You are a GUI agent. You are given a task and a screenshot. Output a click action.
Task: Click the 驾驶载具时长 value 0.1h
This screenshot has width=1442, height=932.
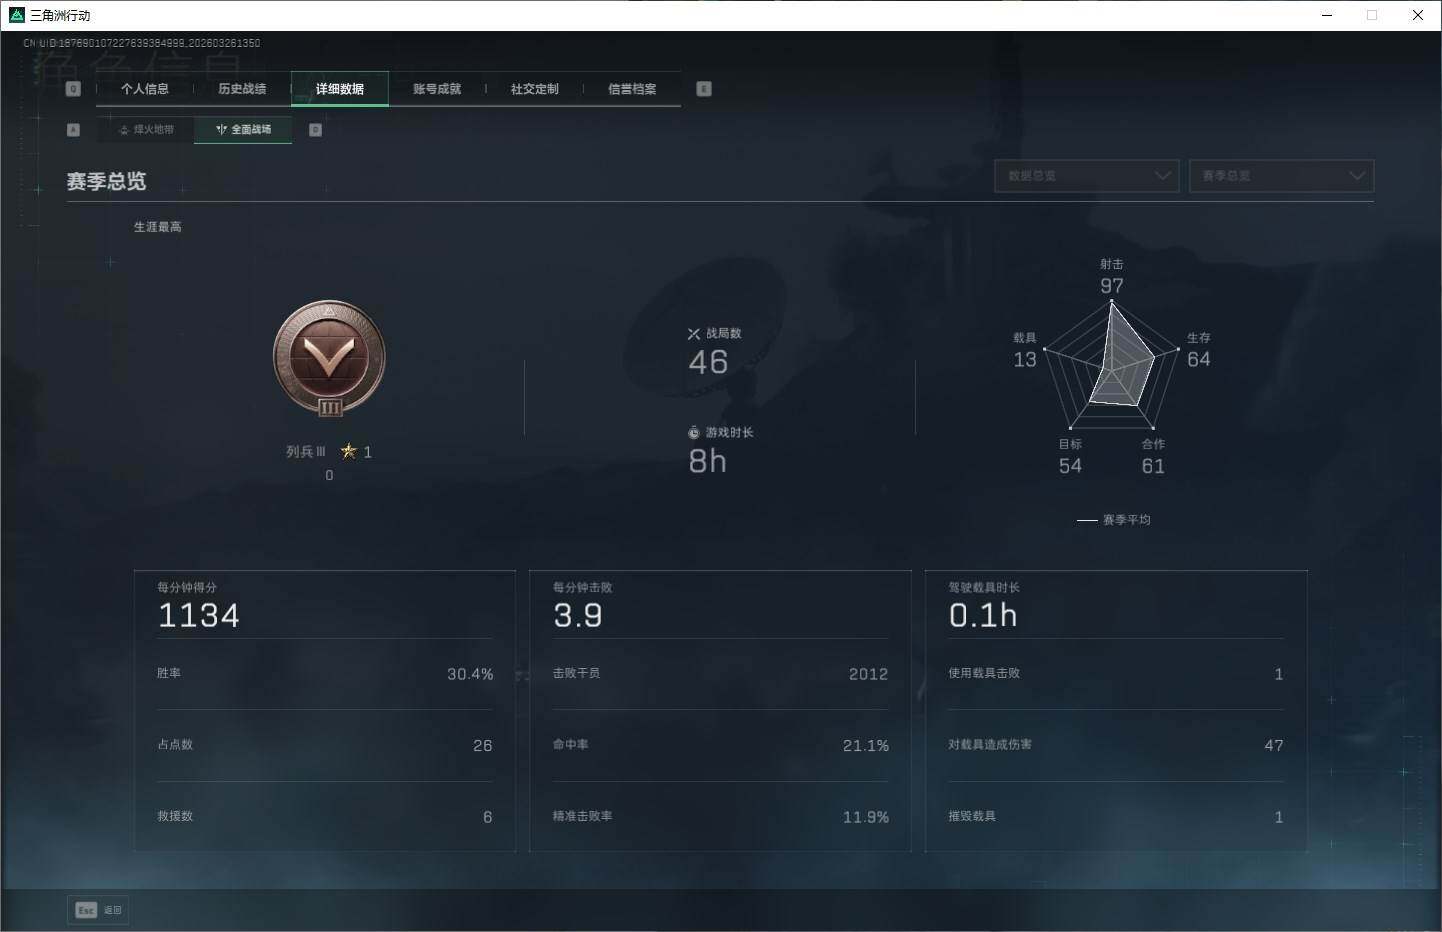pos(983,615)
